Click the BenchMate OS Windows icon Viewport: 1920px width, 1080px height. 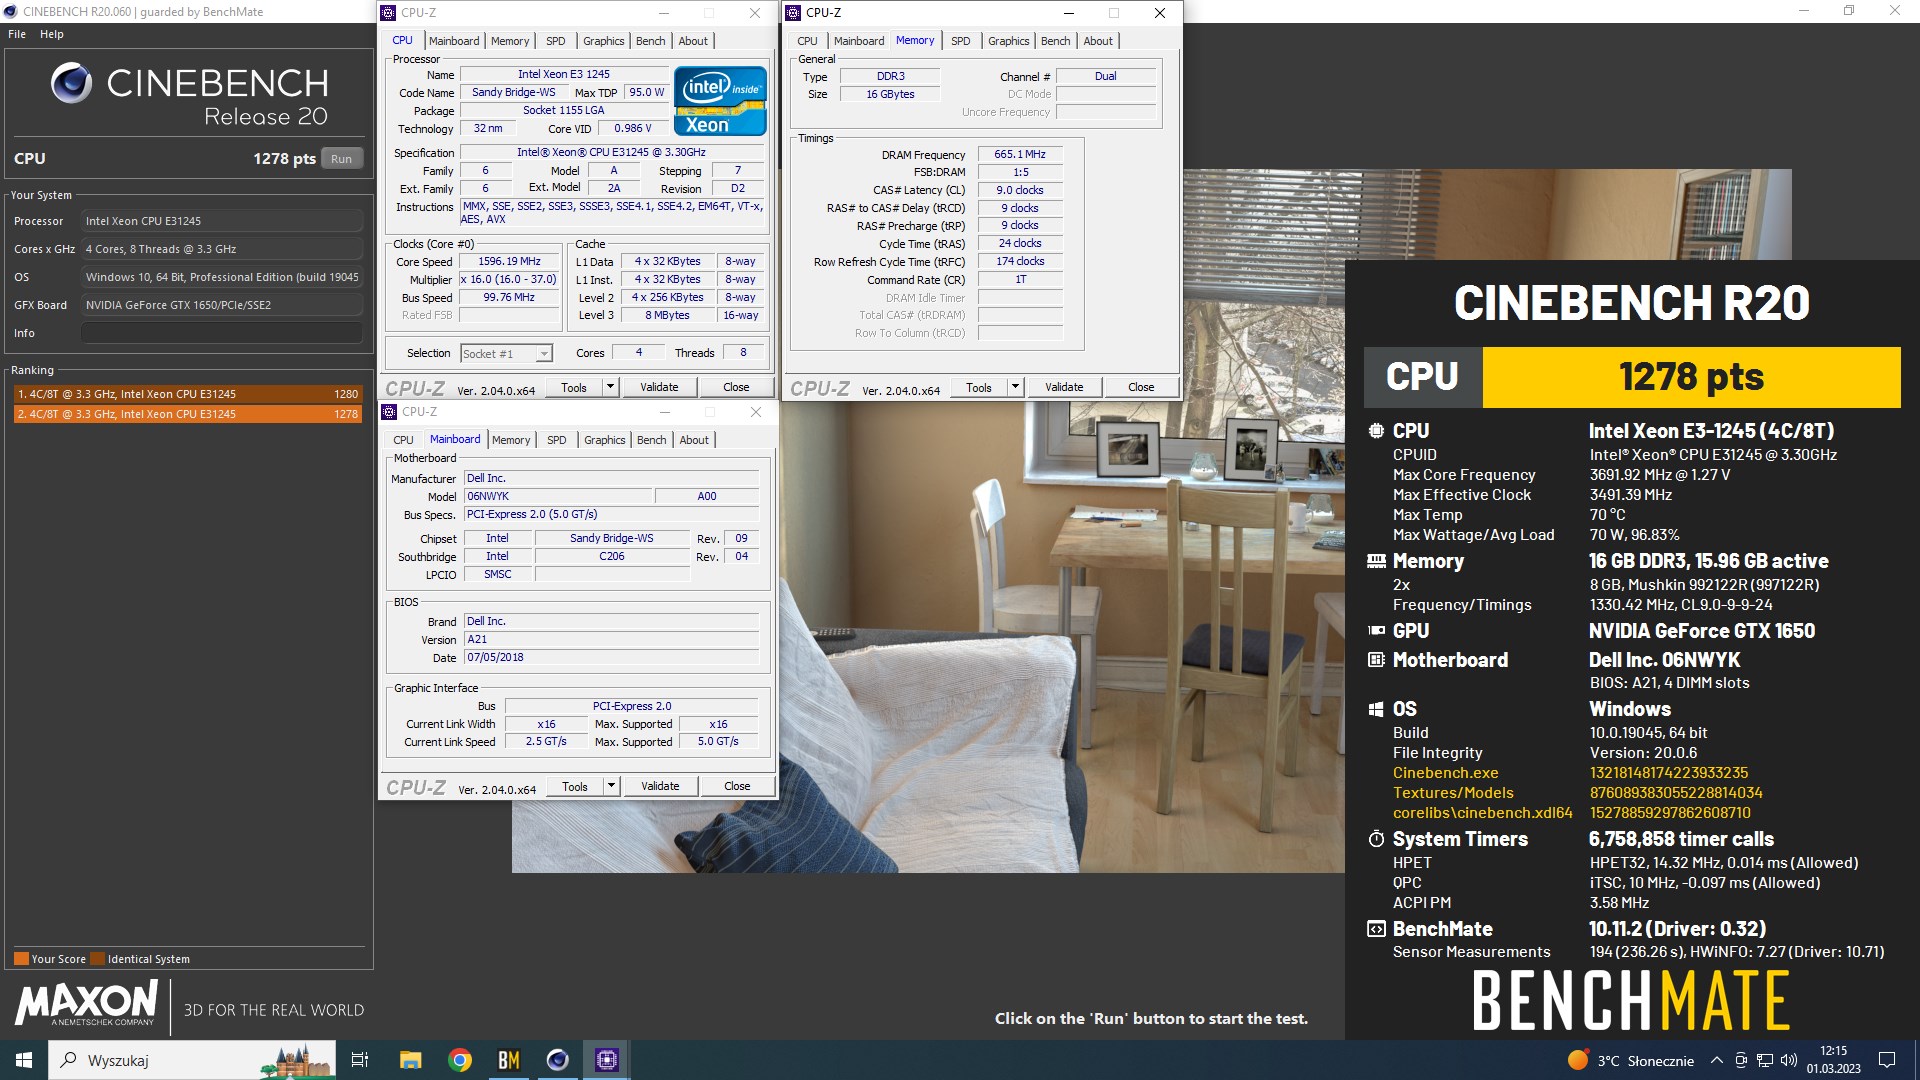click(x=1376, y=709)
